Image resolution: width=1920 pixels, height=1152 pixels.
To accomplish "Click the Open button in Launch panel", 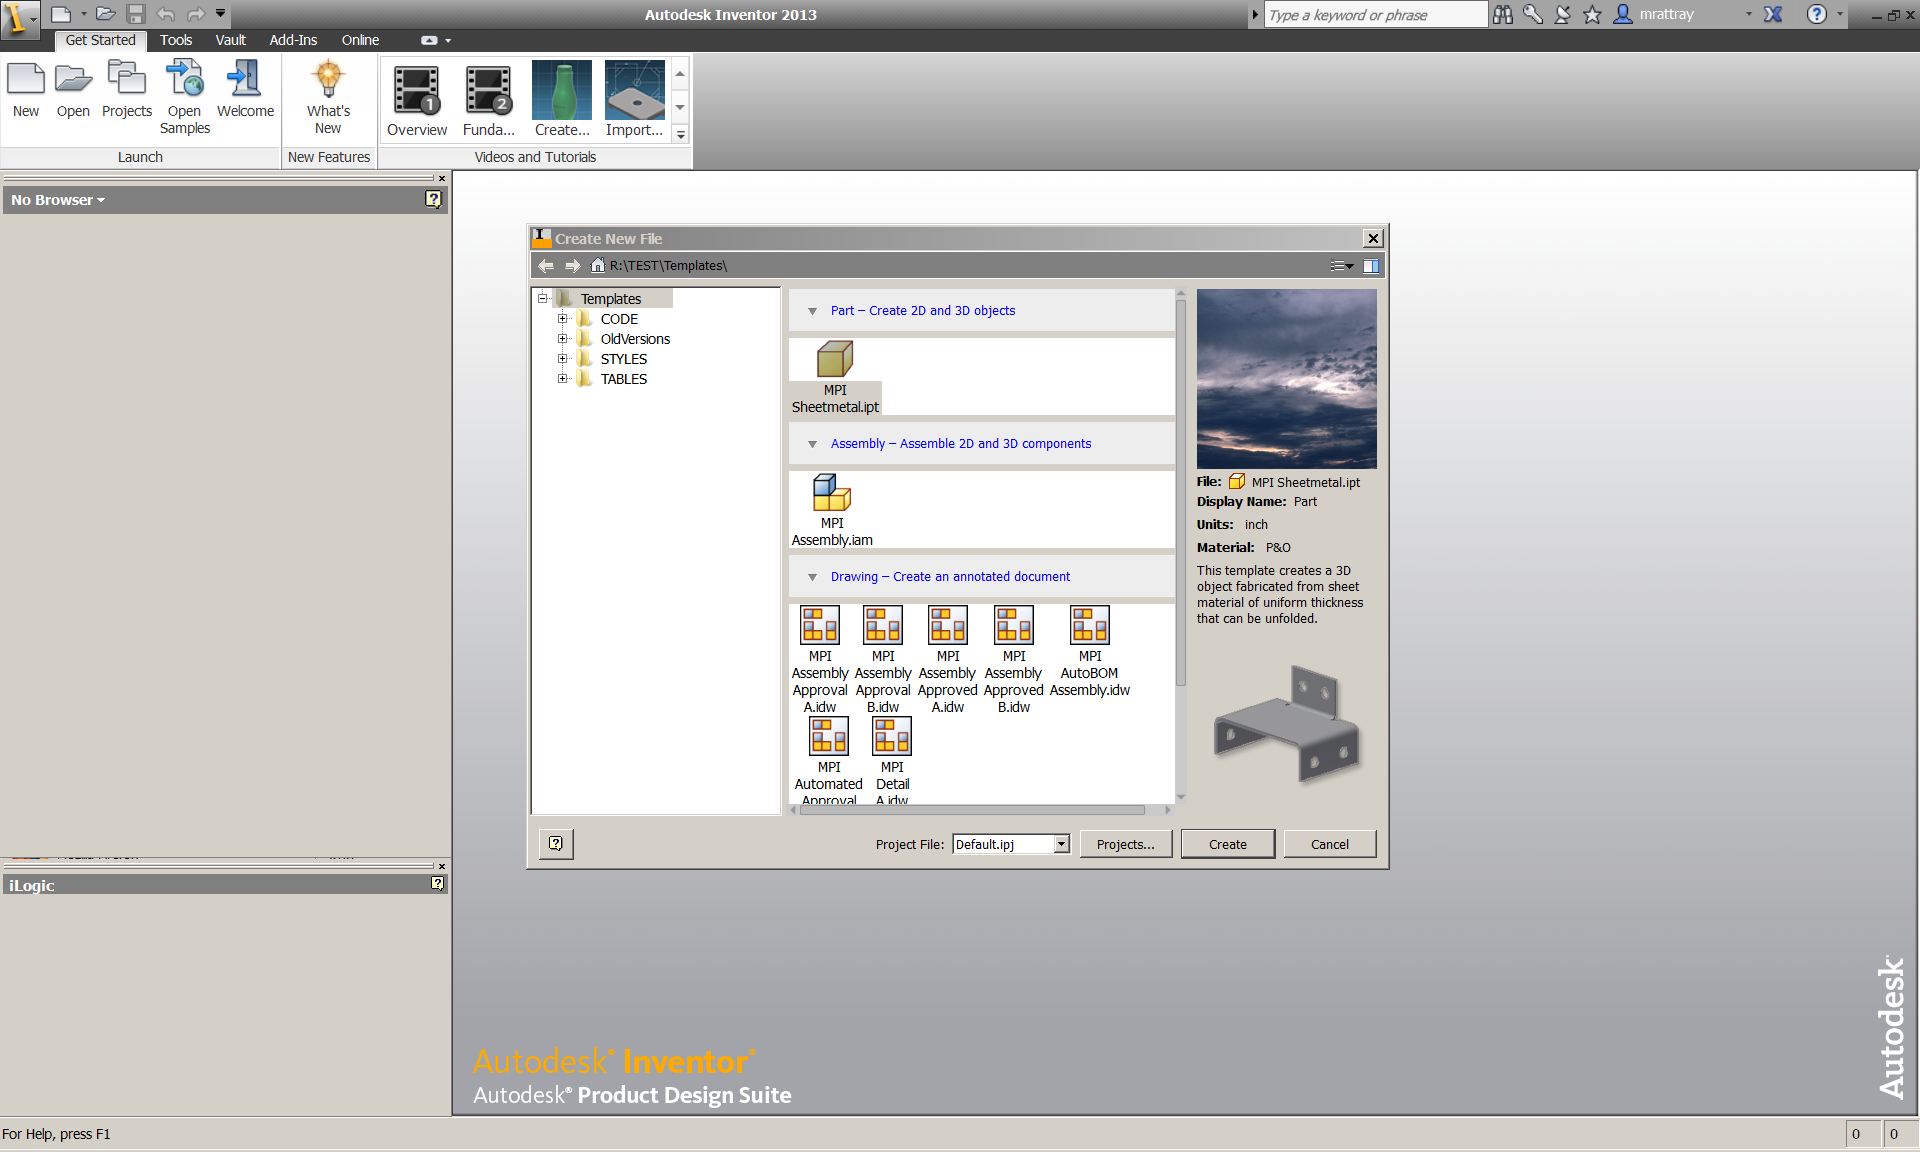I will coord(73,89).
